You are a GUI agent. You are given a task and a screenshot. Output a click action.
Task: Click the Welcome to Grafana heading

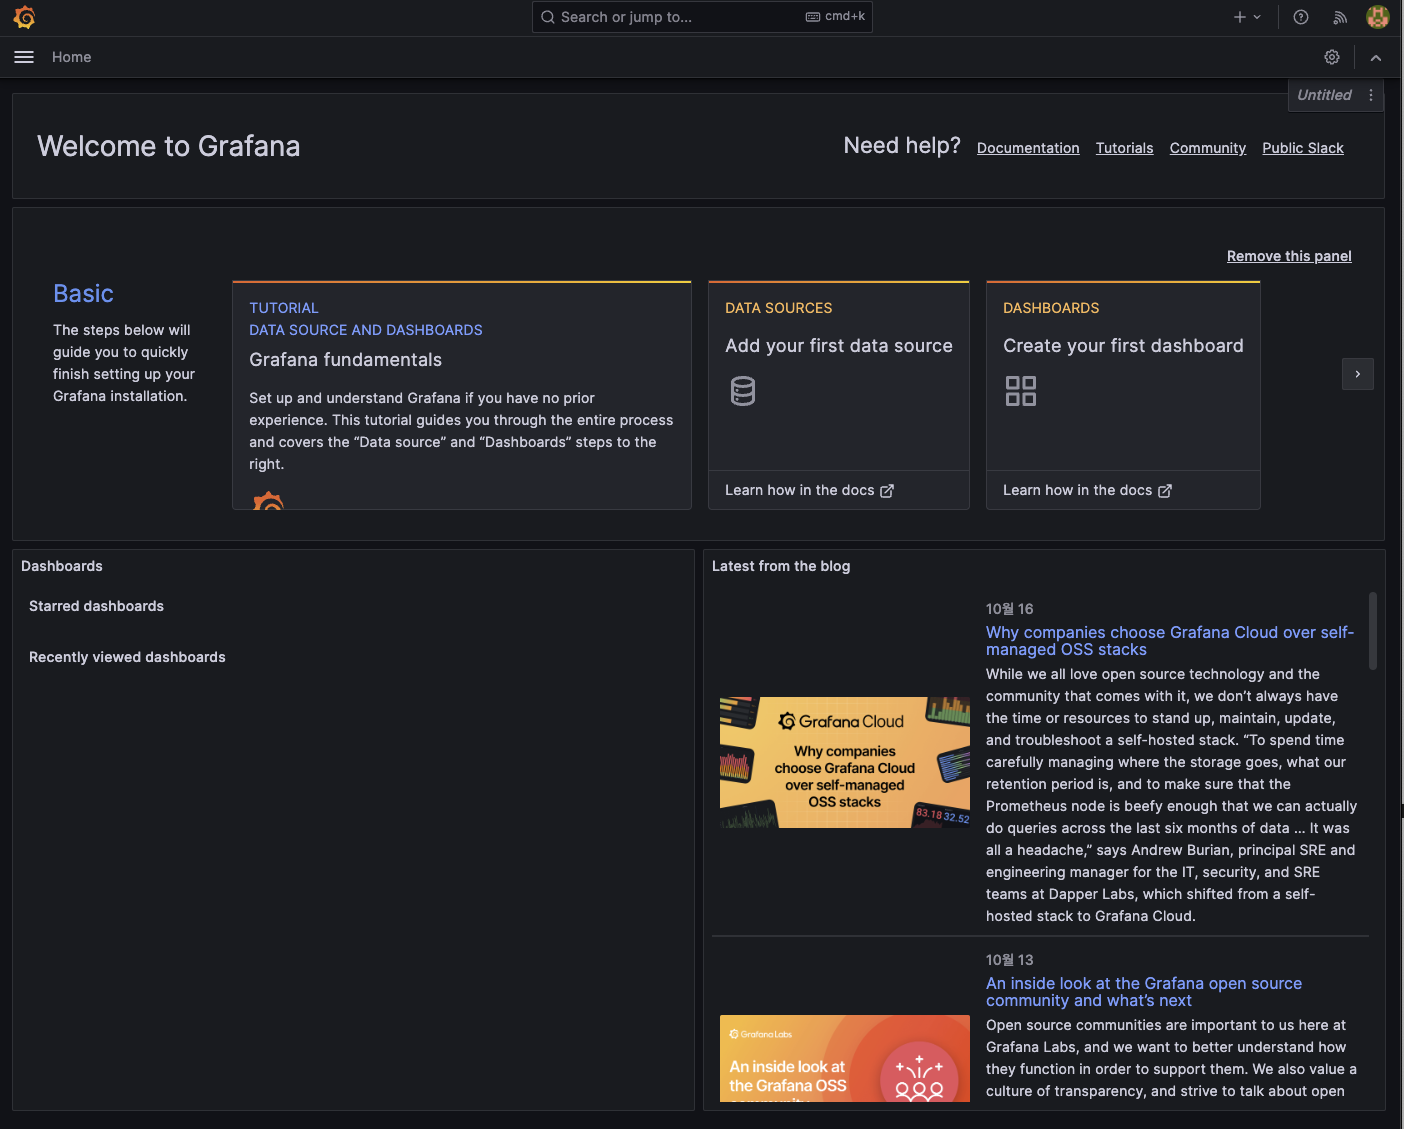click(168, 146)
